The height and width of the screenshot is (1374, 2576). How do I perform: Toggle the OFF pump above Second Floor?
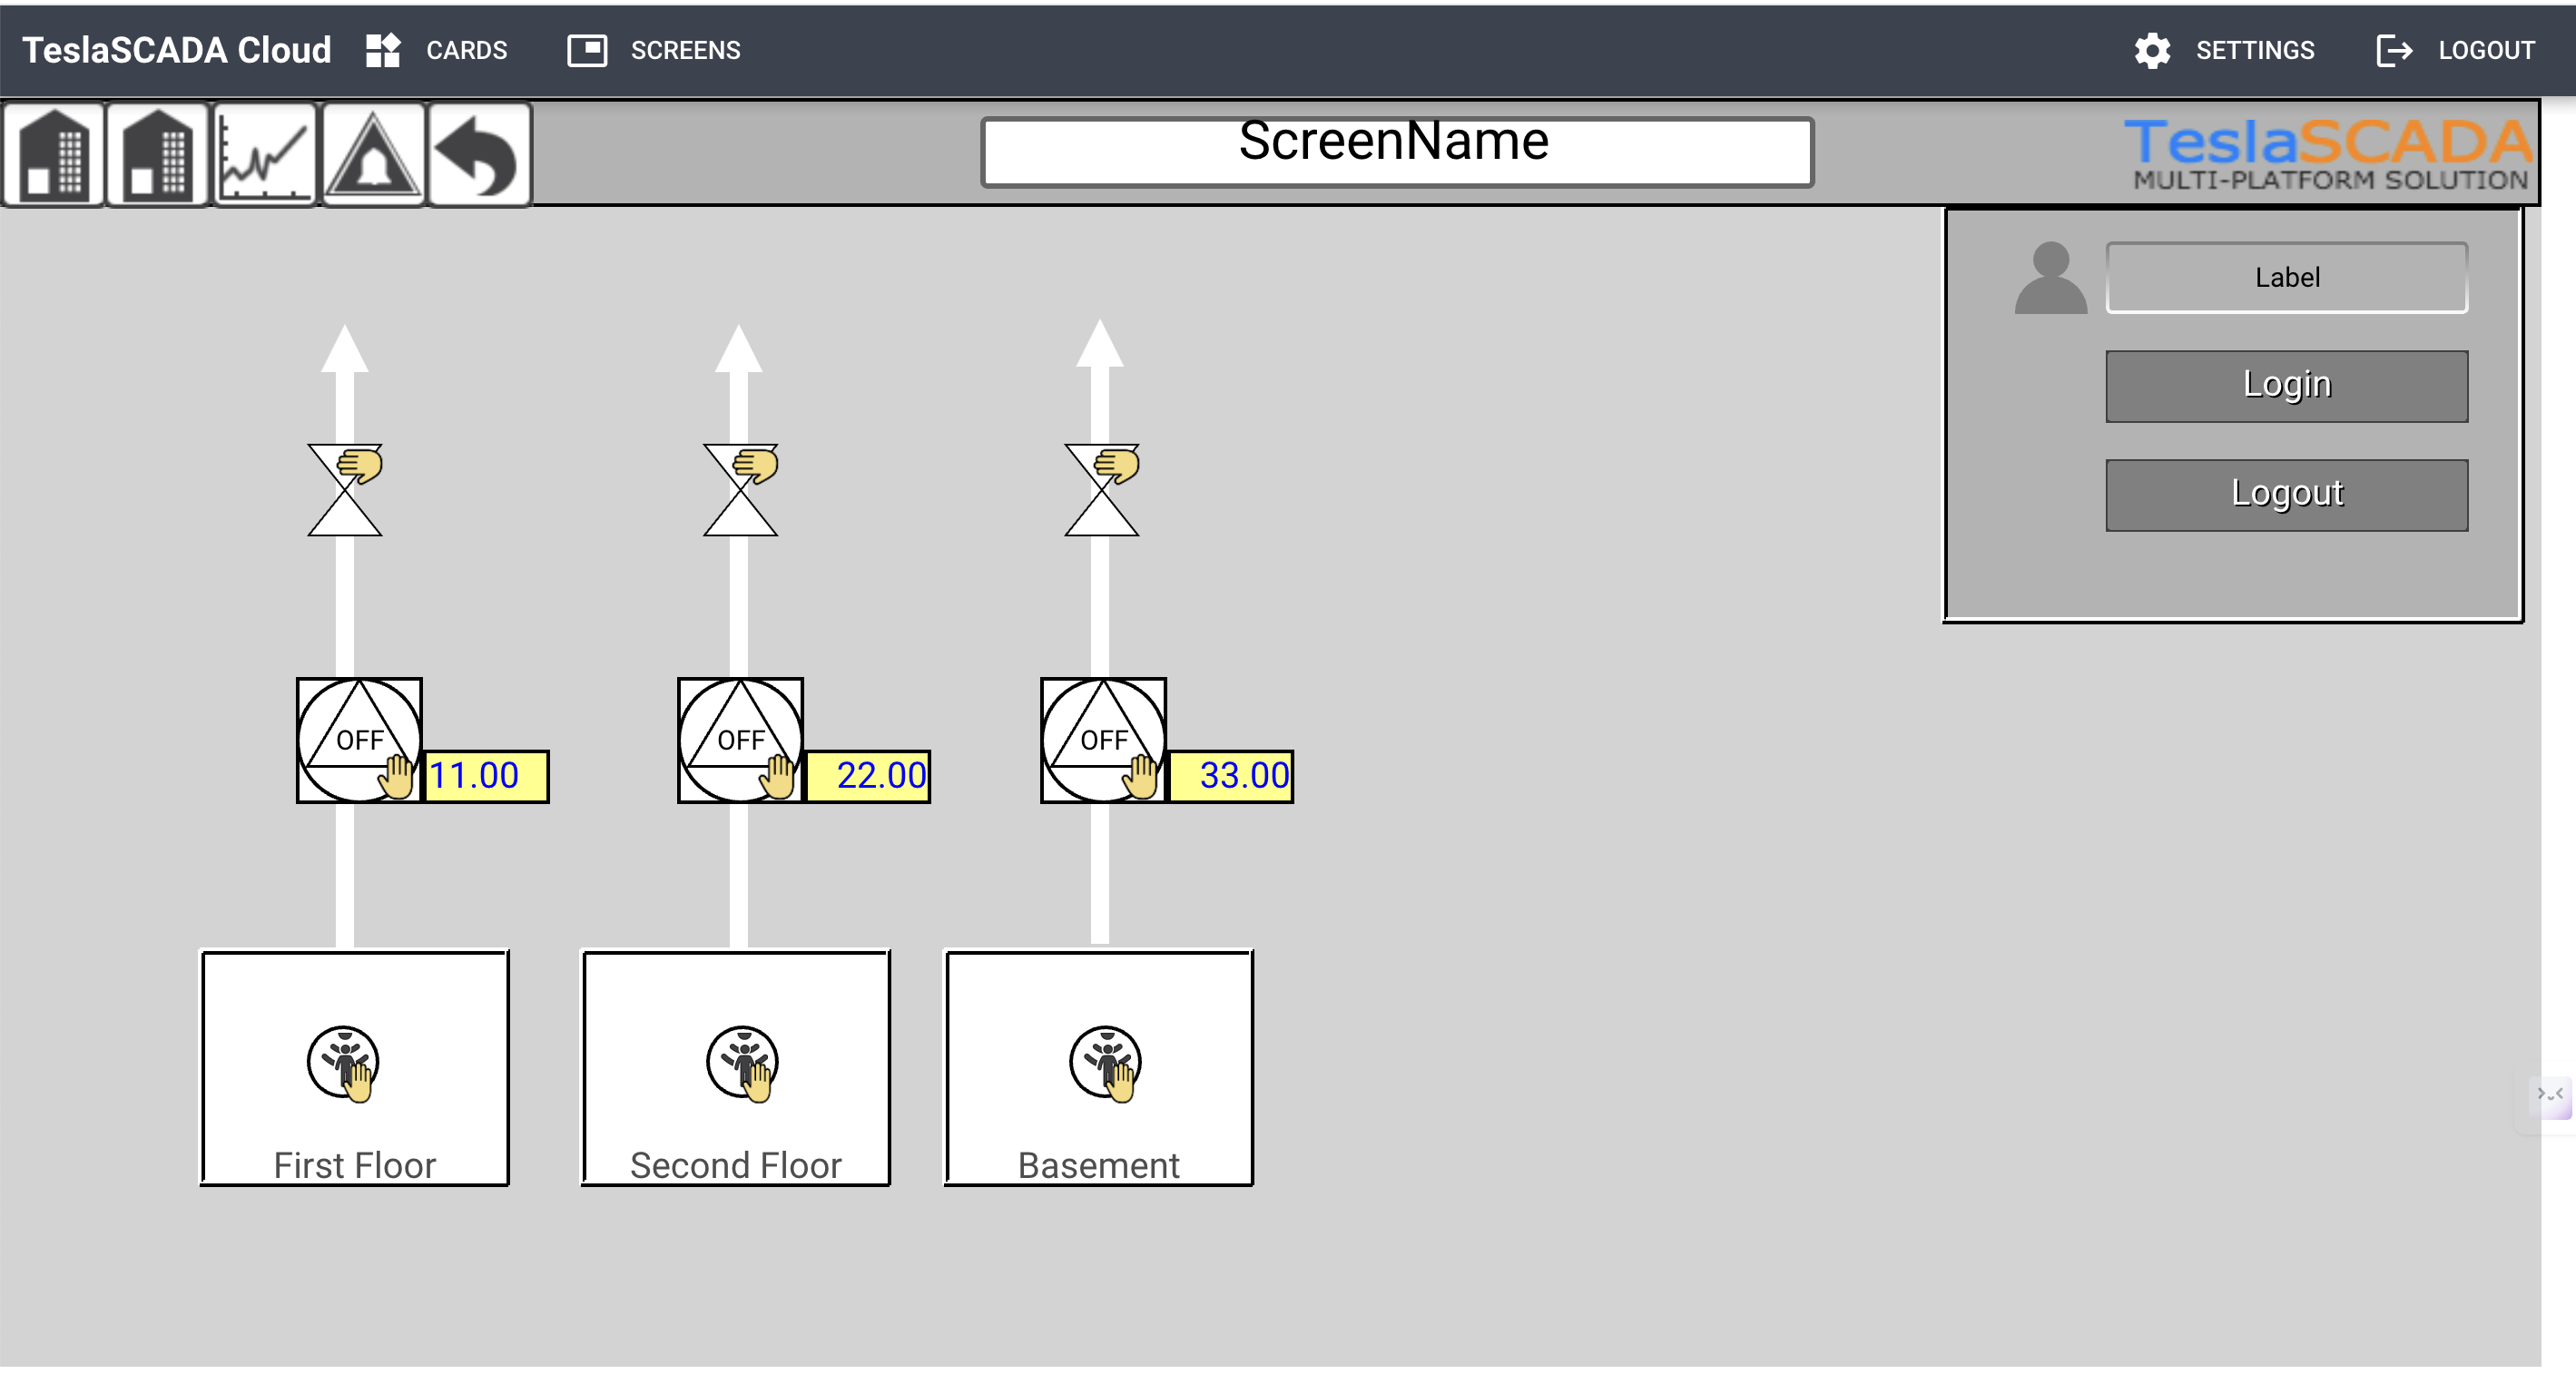pyautogui.click(x=740, y=740)
